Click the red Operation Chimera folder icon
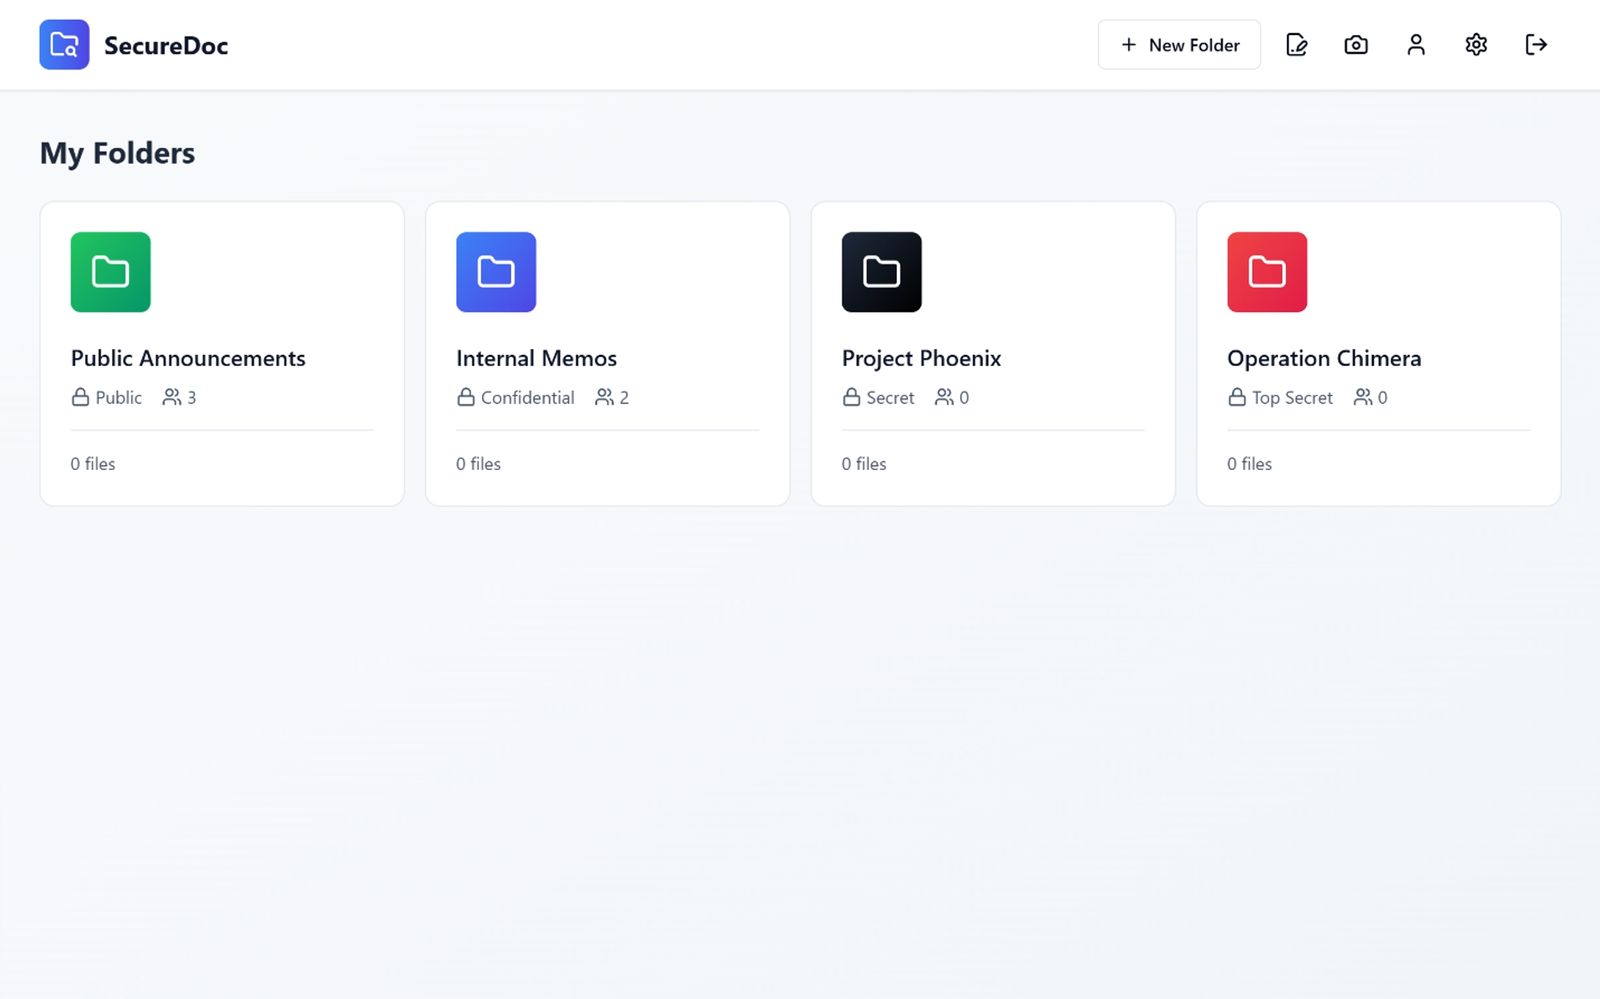 click(1267, 272)
